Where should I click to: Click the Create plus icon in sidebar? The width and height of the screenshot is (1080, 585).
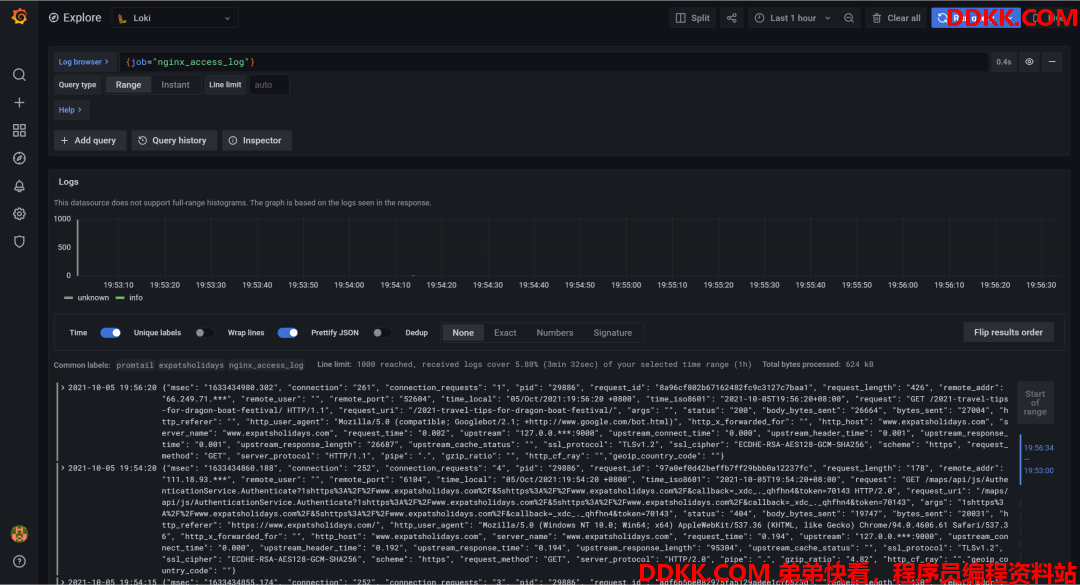(x=19, y=103)
